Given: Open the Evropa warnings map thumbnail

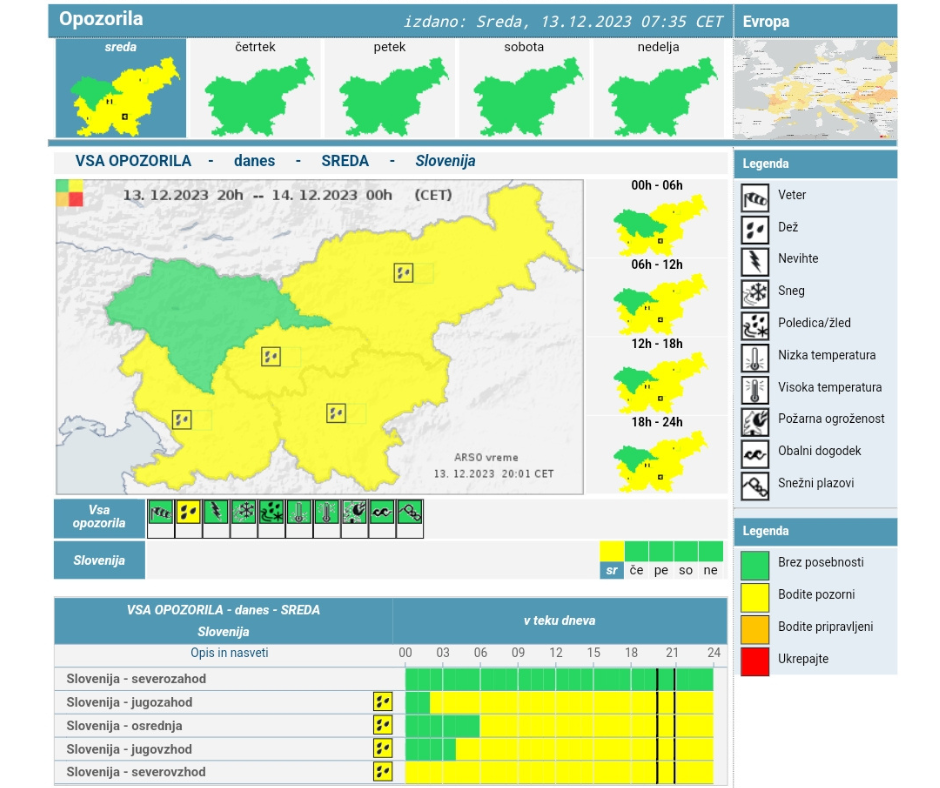Looking at the screenshot, I should [814, 88].
